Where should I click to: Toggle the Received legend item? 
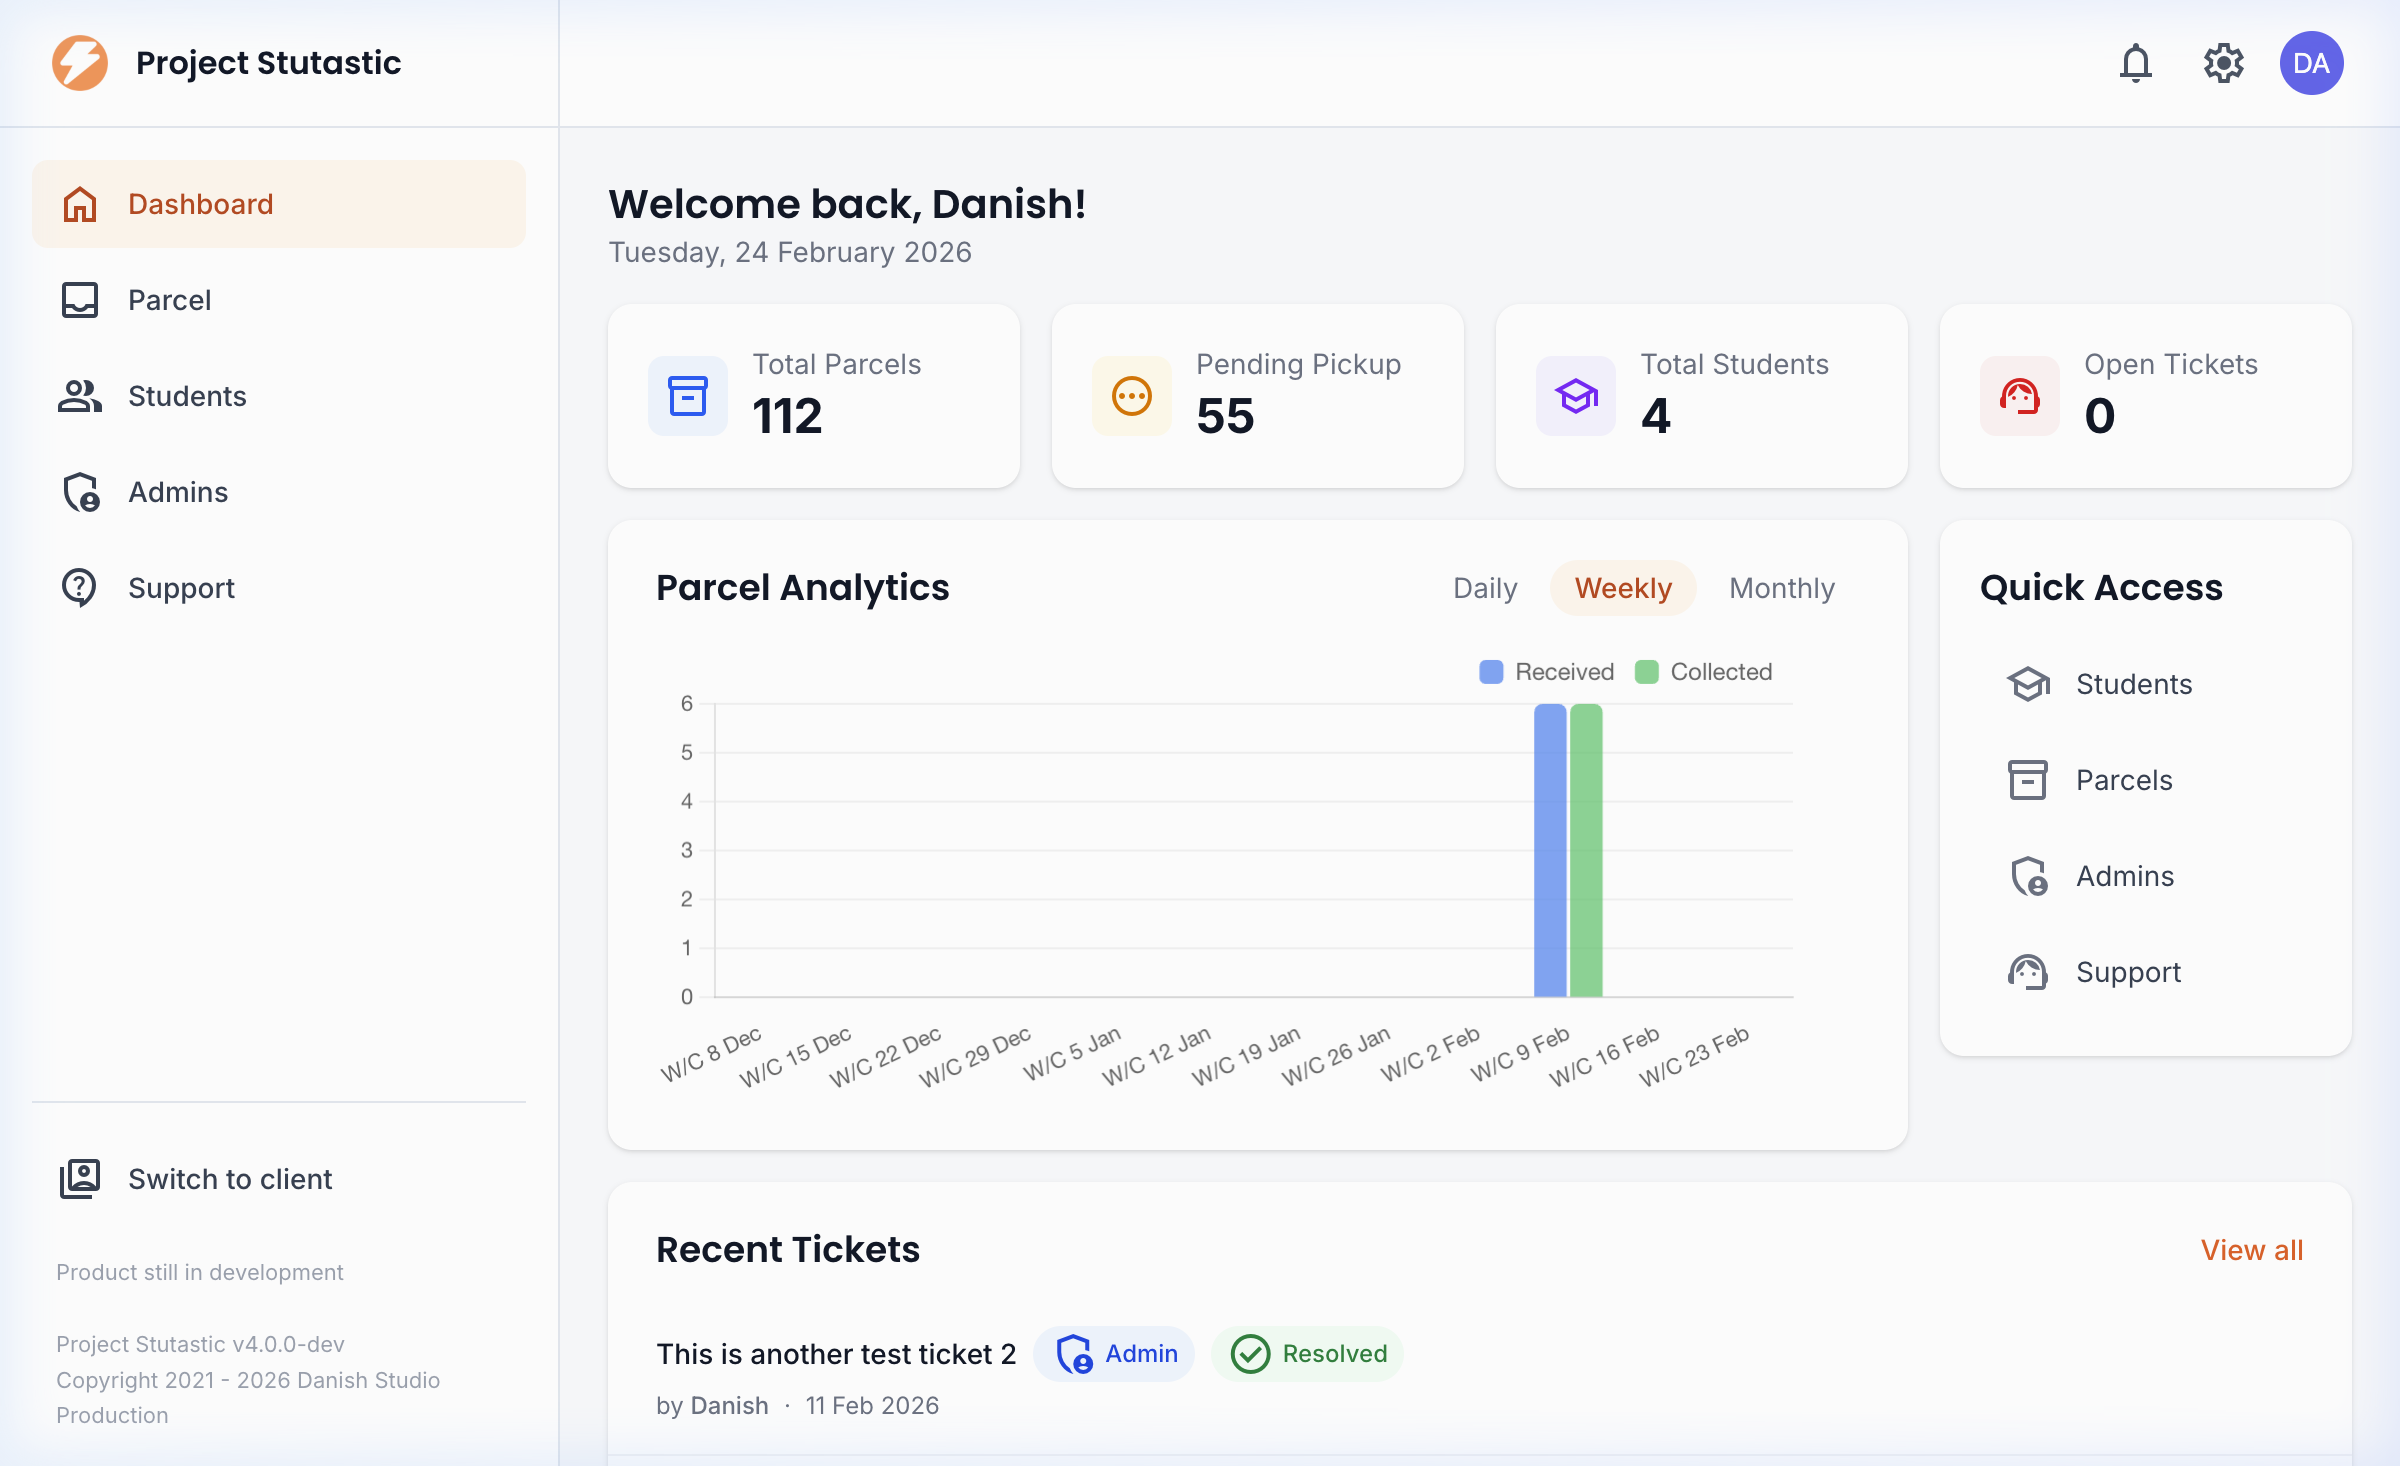point(1545,671)
